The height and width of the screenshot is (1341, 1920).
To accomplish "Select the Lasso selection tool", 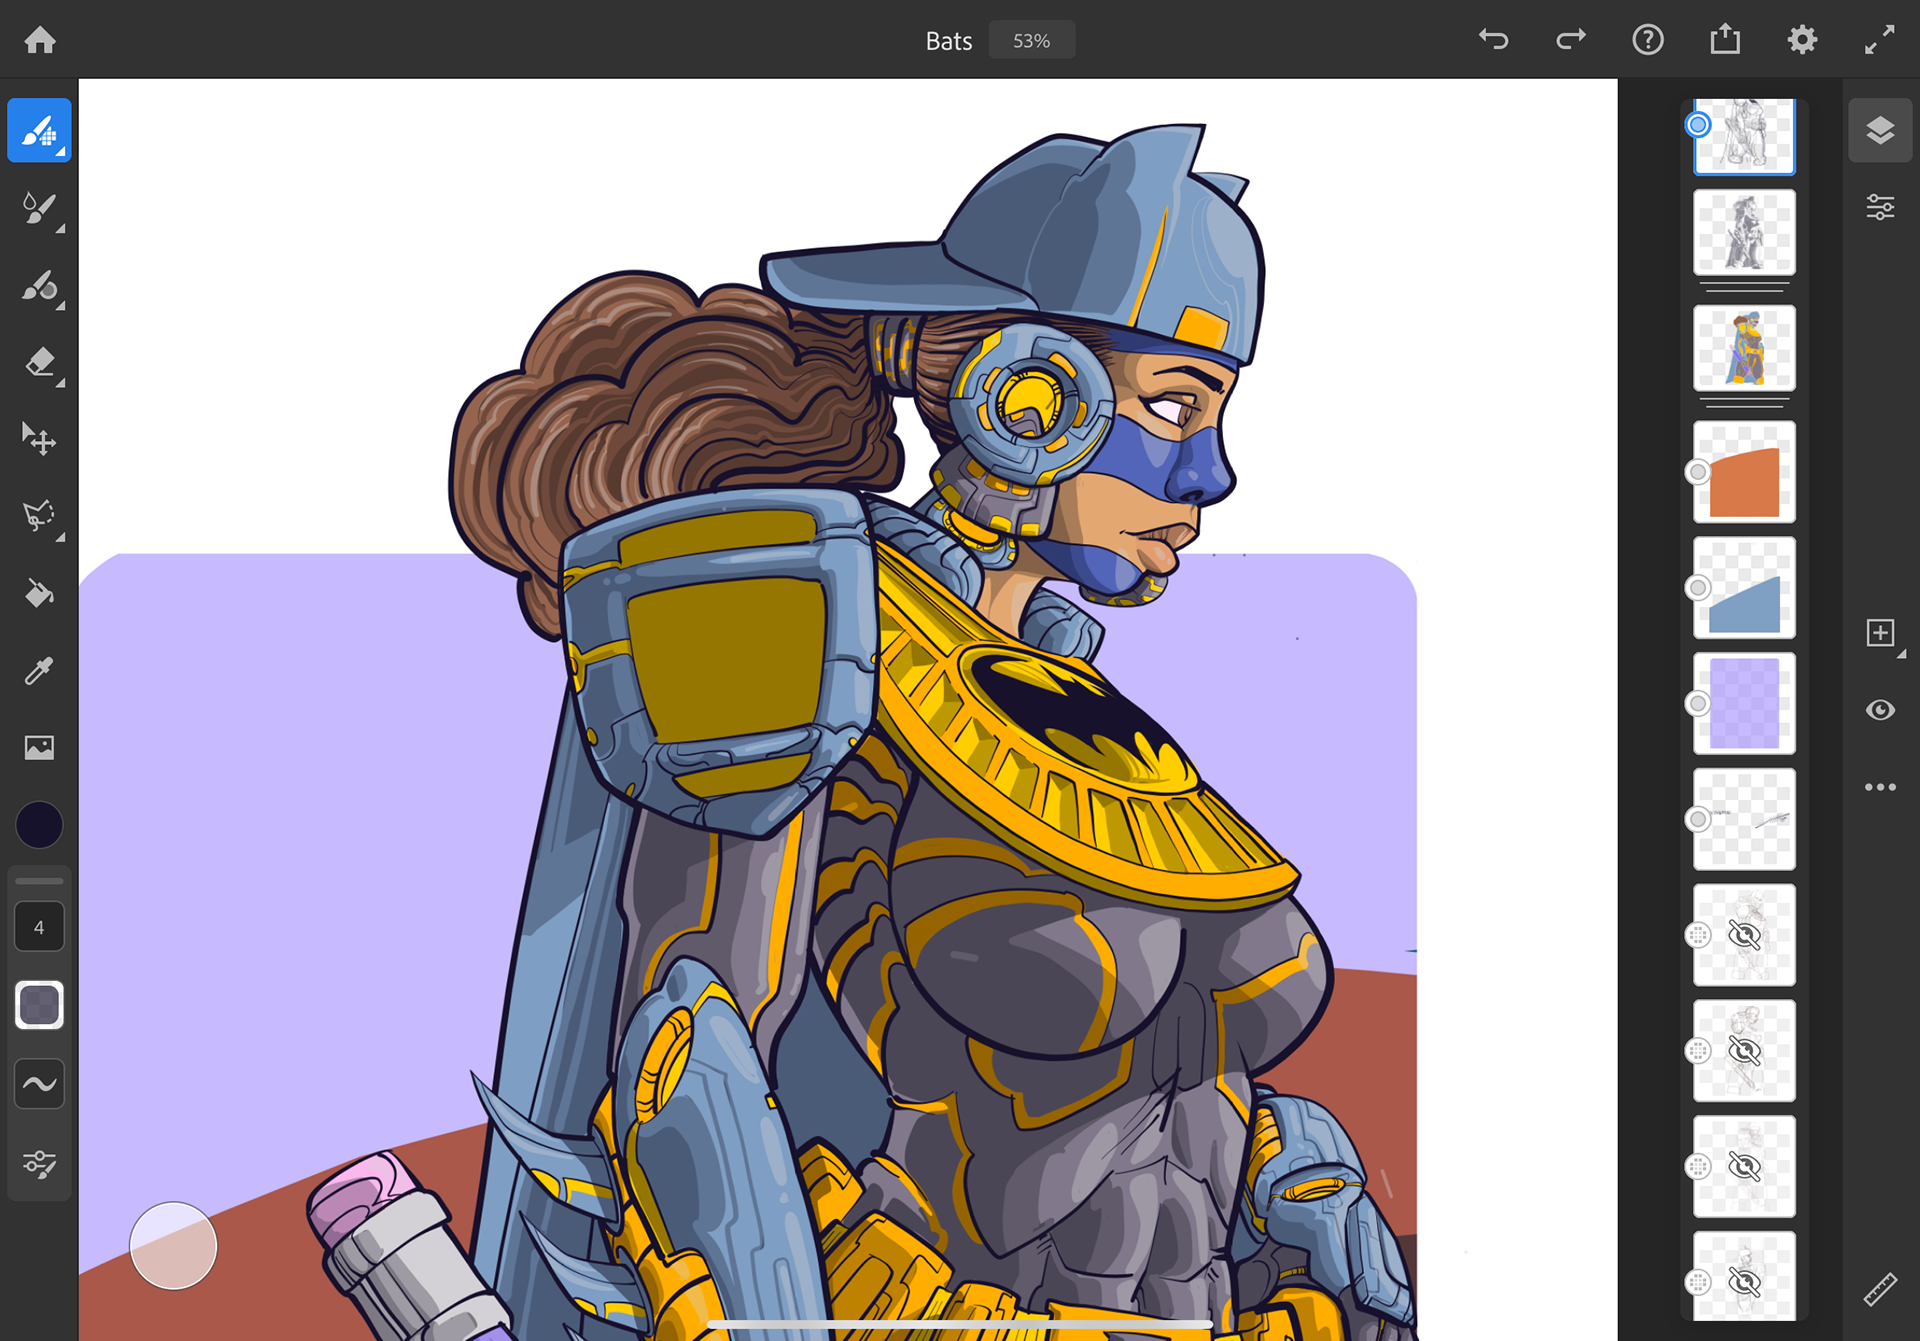I will [39, 516].
